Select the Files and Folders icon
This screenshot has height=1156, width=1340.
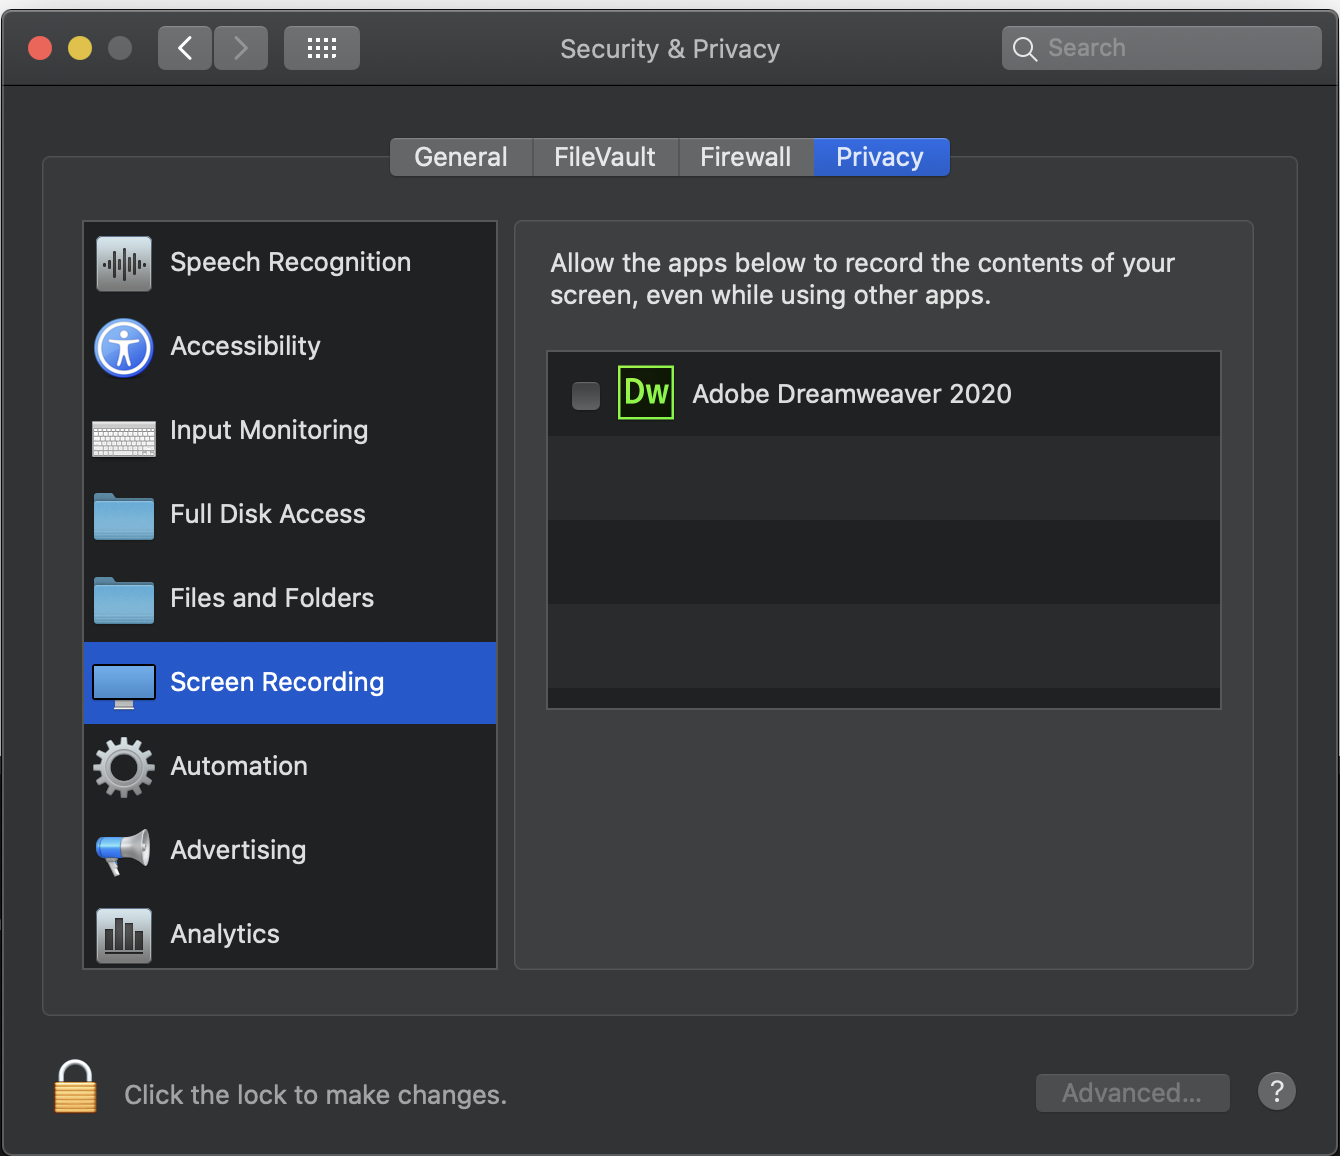click(x=123, y=600)
